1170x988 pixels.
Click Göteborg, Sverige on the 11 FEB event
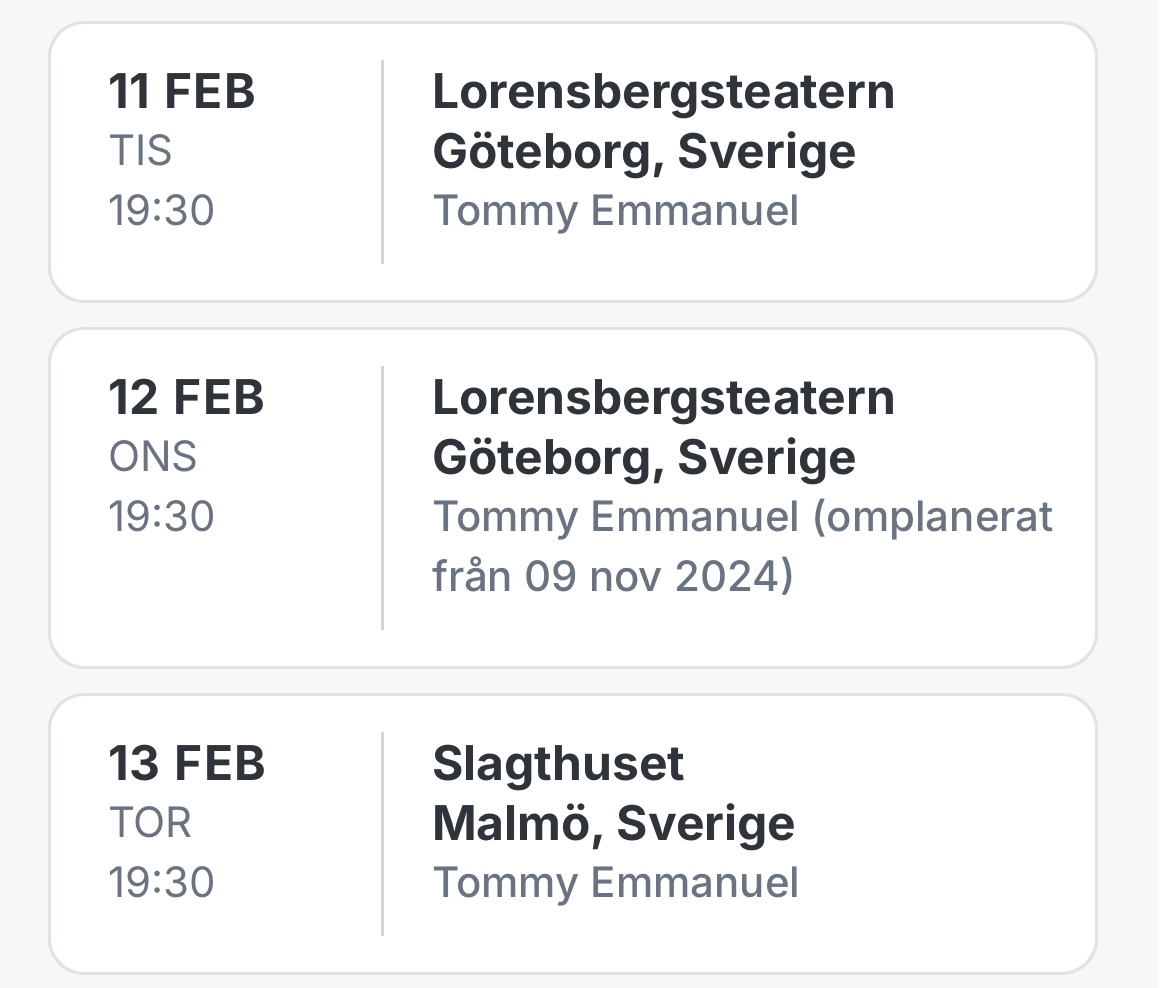[x=644, y=152]
